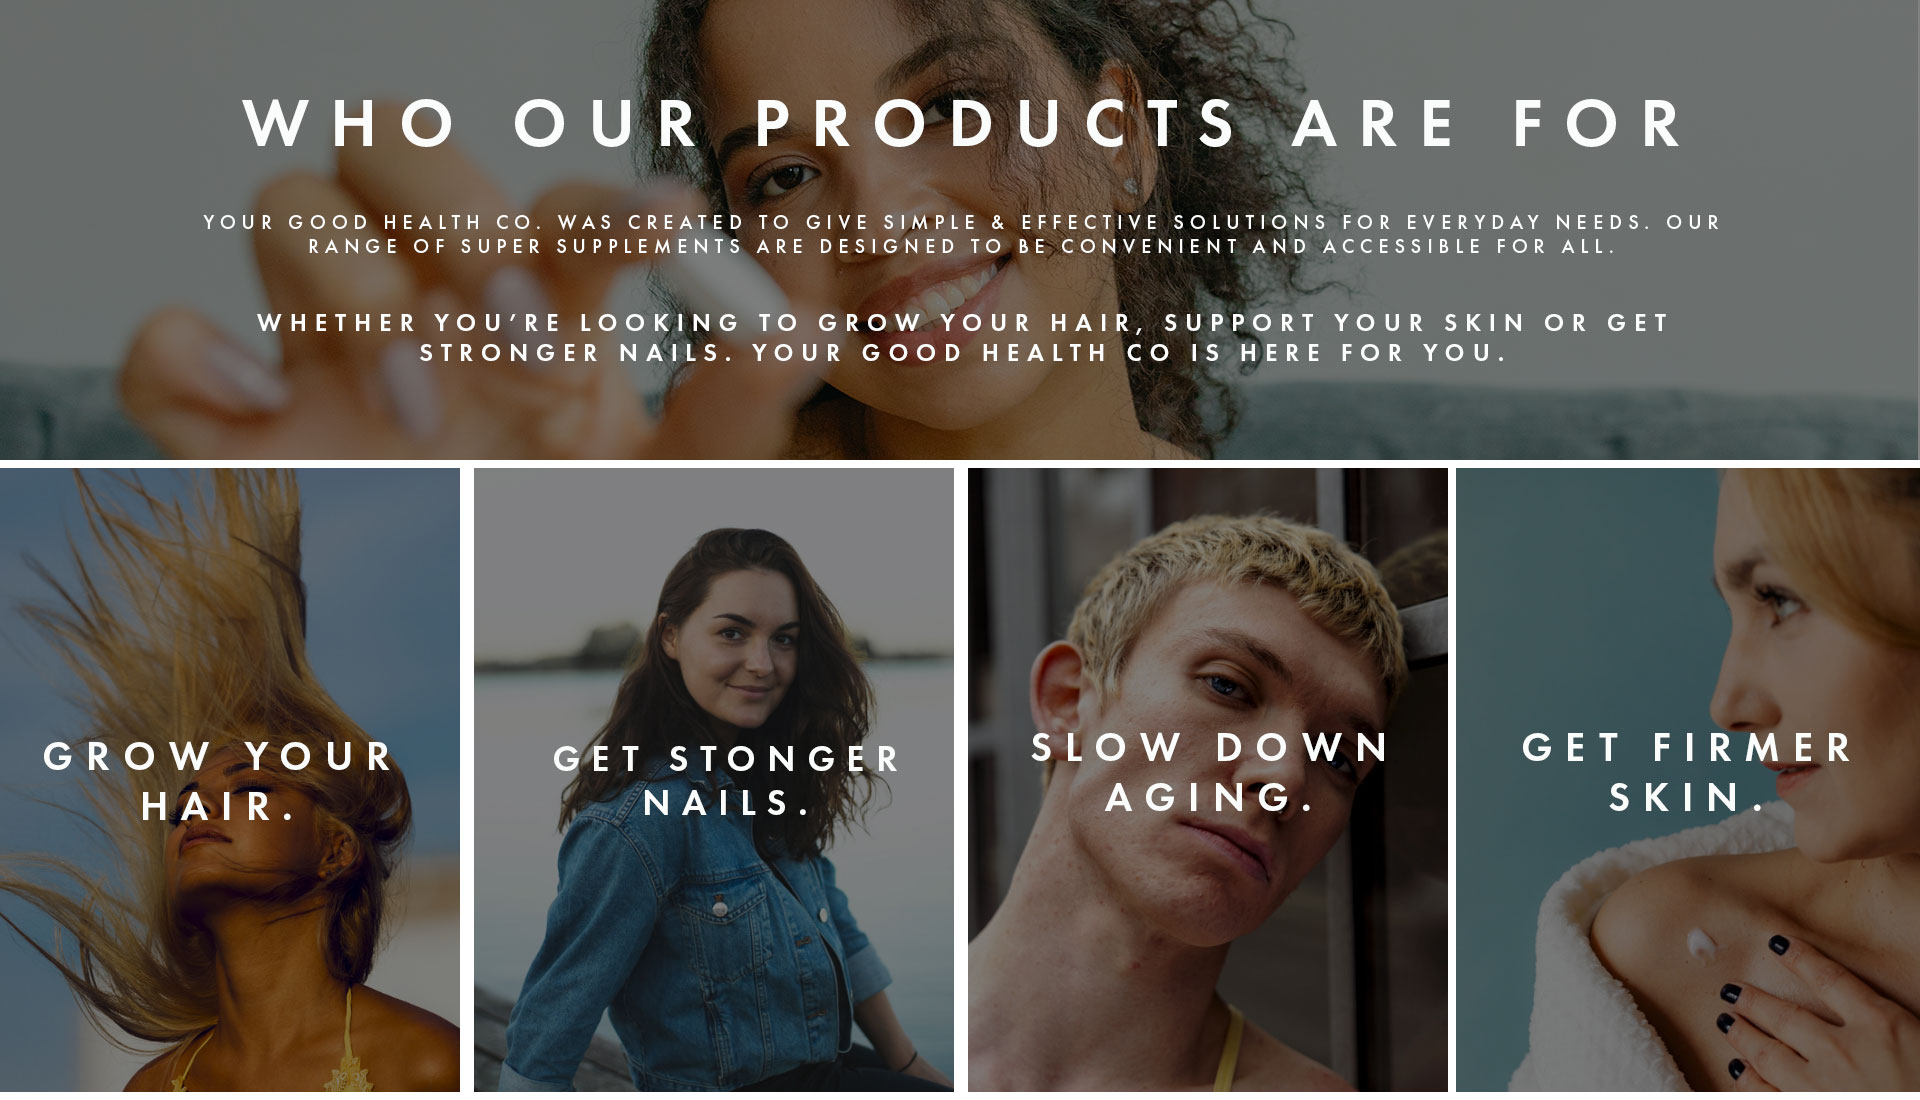Click the 'Get Stonger Nails.' caption
Screen dimensions: 1920x1100
(x=728, y=781)
